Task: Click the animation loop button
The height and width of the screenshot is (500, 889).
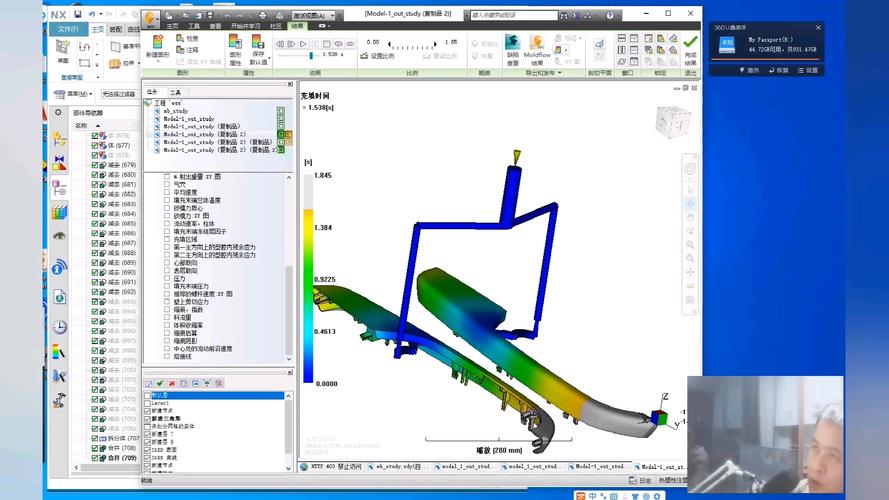Action: (338, 44)
